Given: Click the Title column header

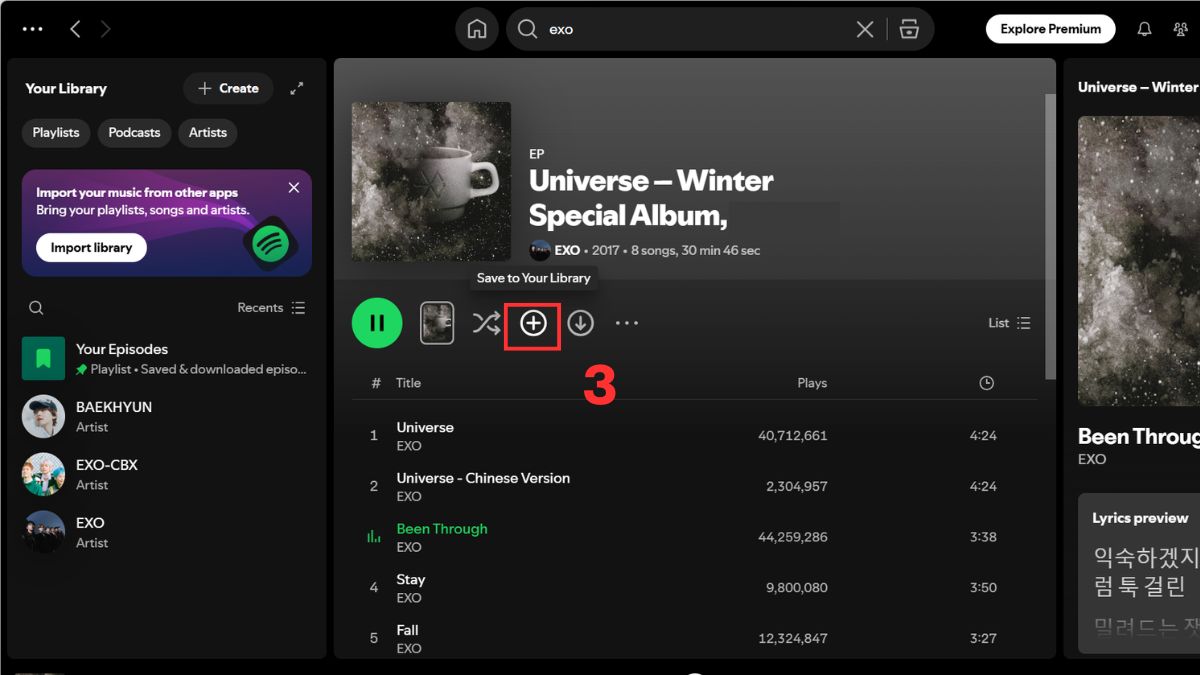Looking at the screenshot, I should pos(408,383).
